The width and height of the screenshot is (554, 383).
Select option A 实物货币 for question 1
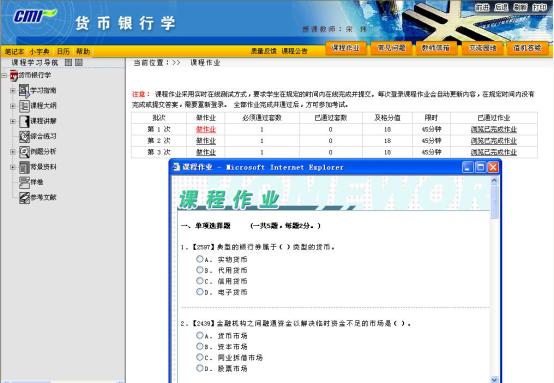pos(200,259)
